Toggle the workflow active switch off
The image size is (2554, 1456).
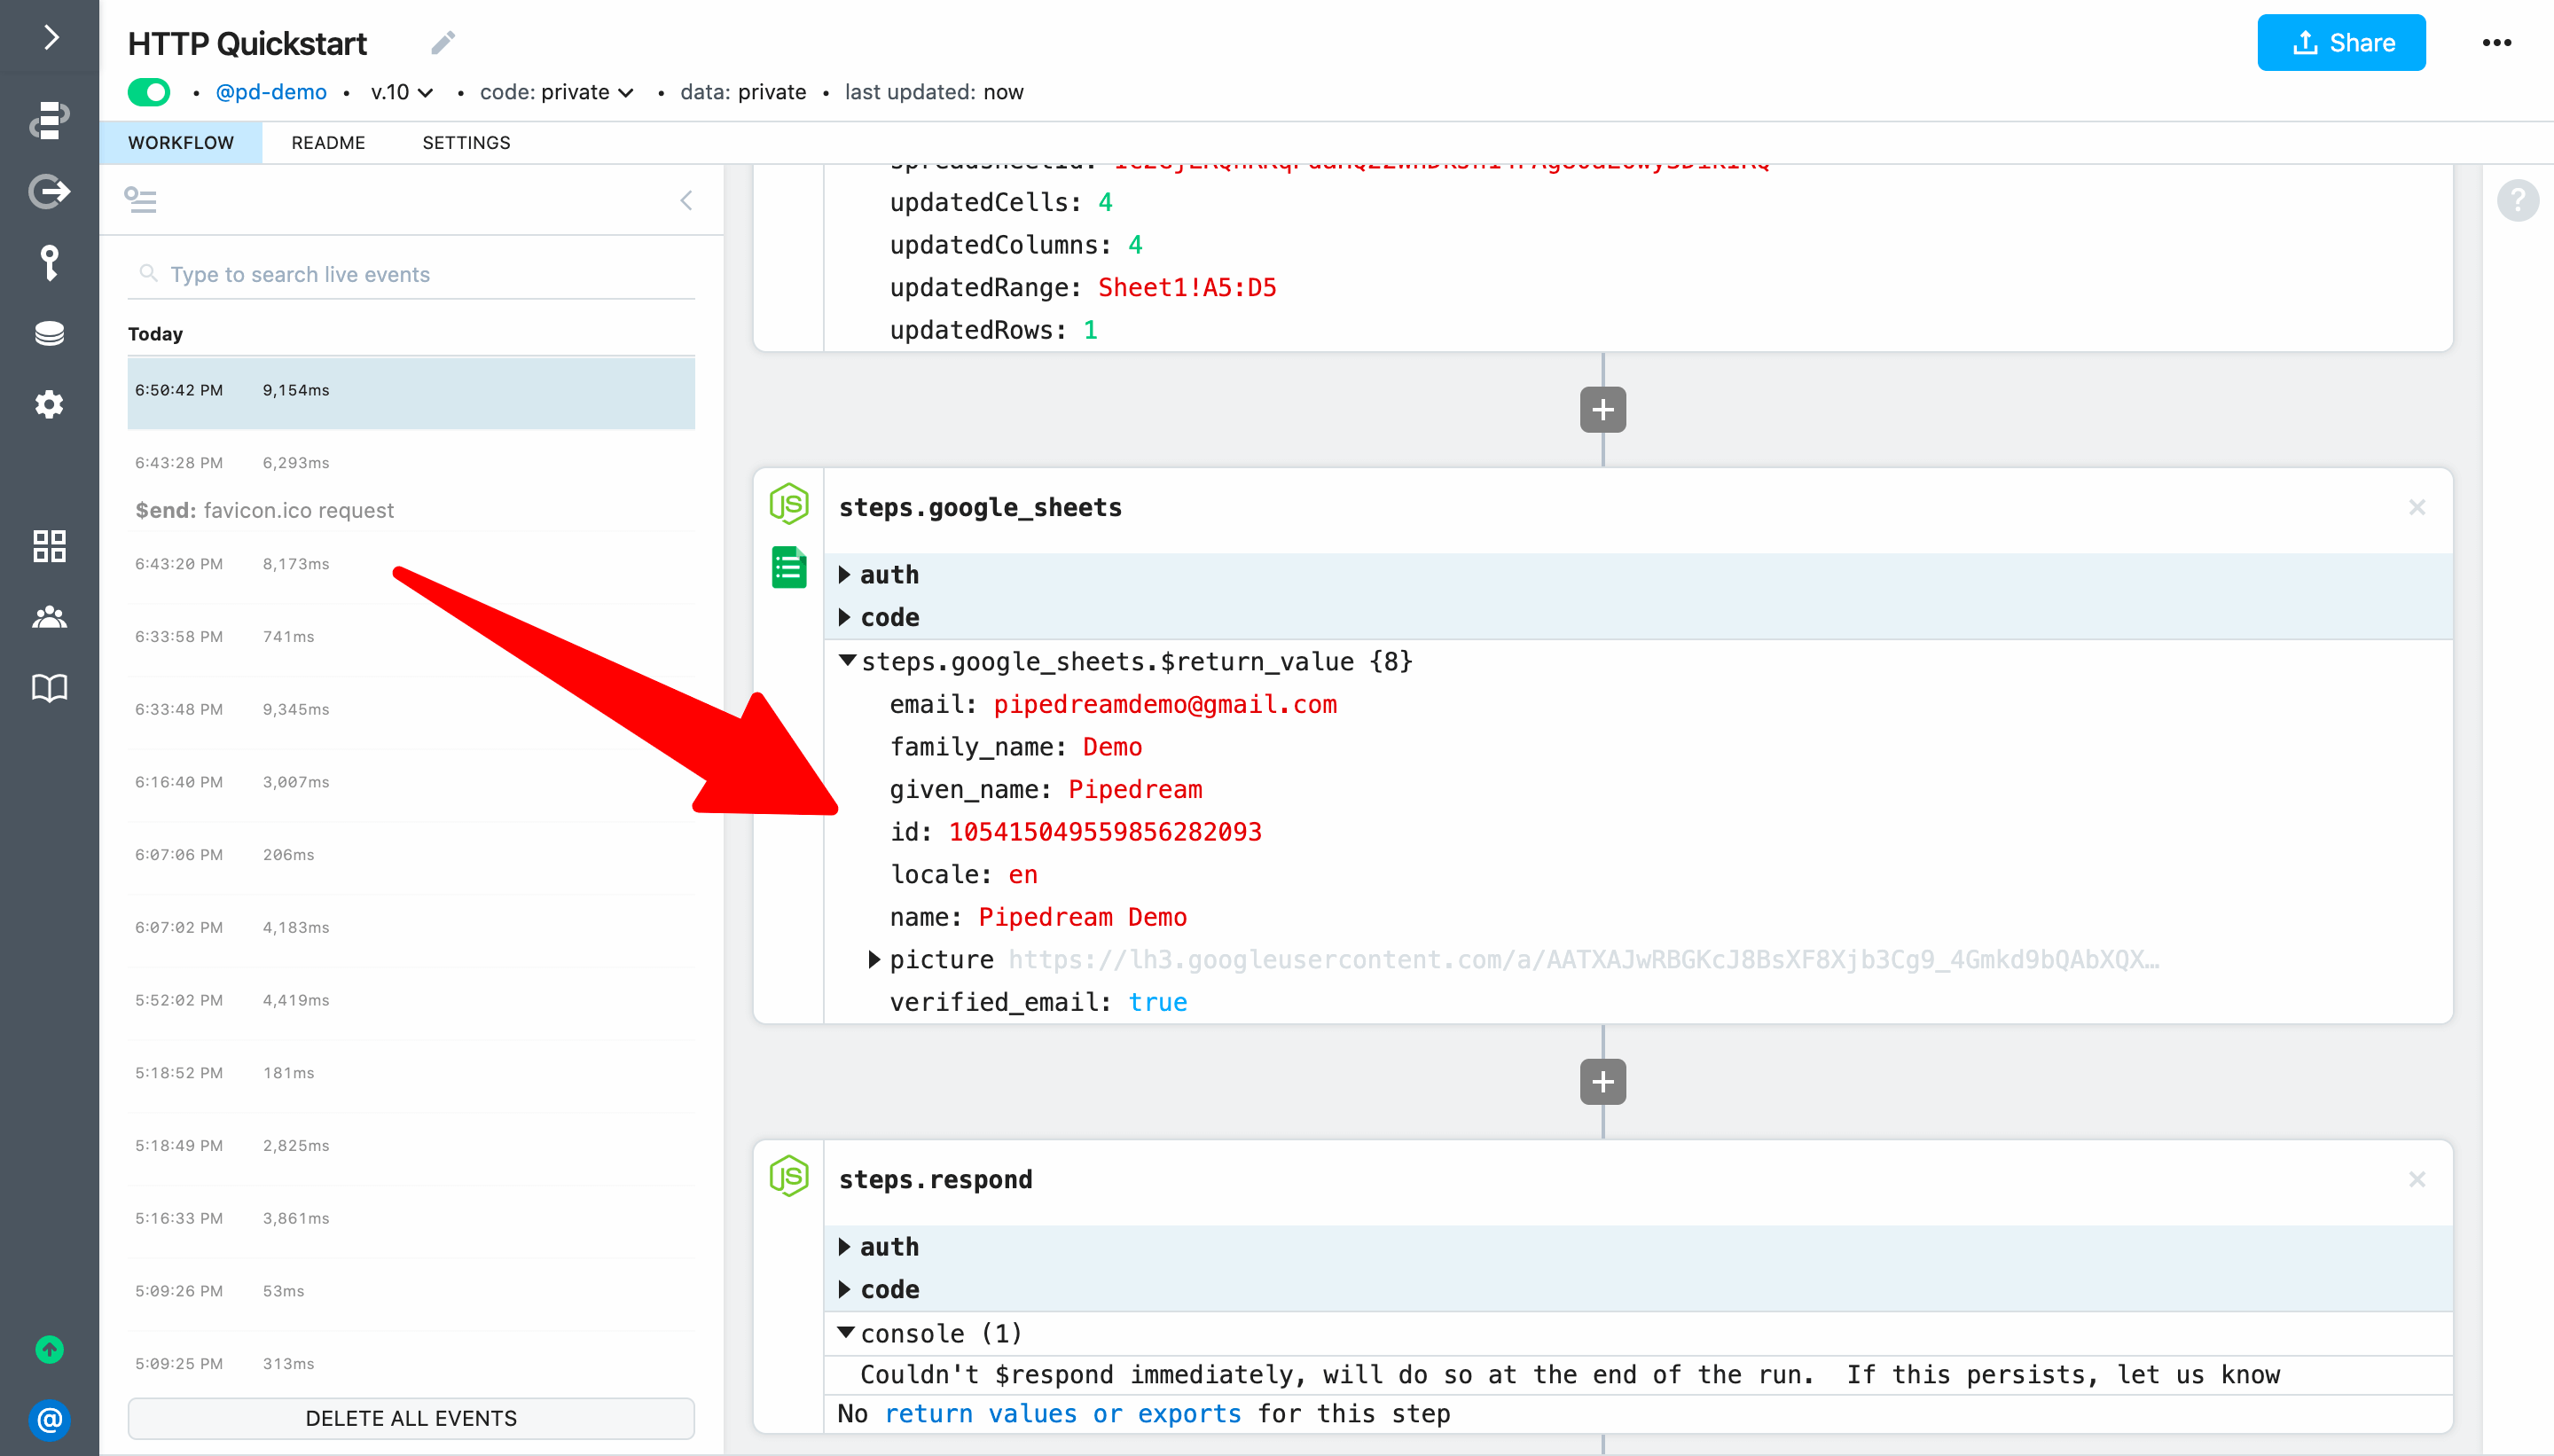tap(149, 92)
